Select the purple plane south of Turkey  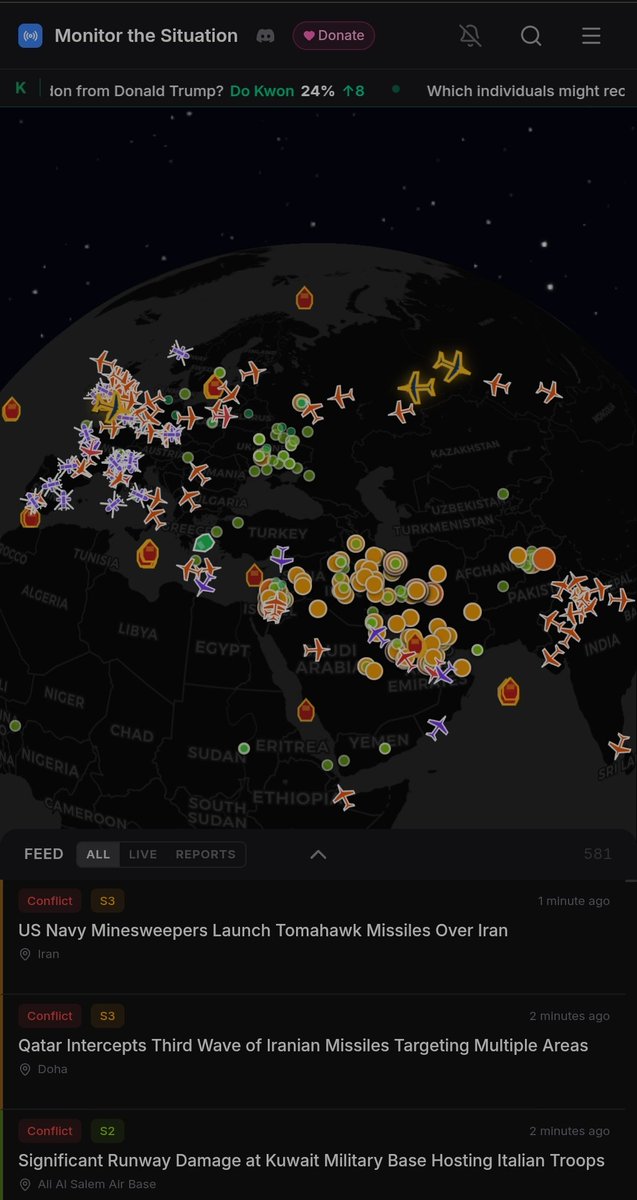[281, 559]
